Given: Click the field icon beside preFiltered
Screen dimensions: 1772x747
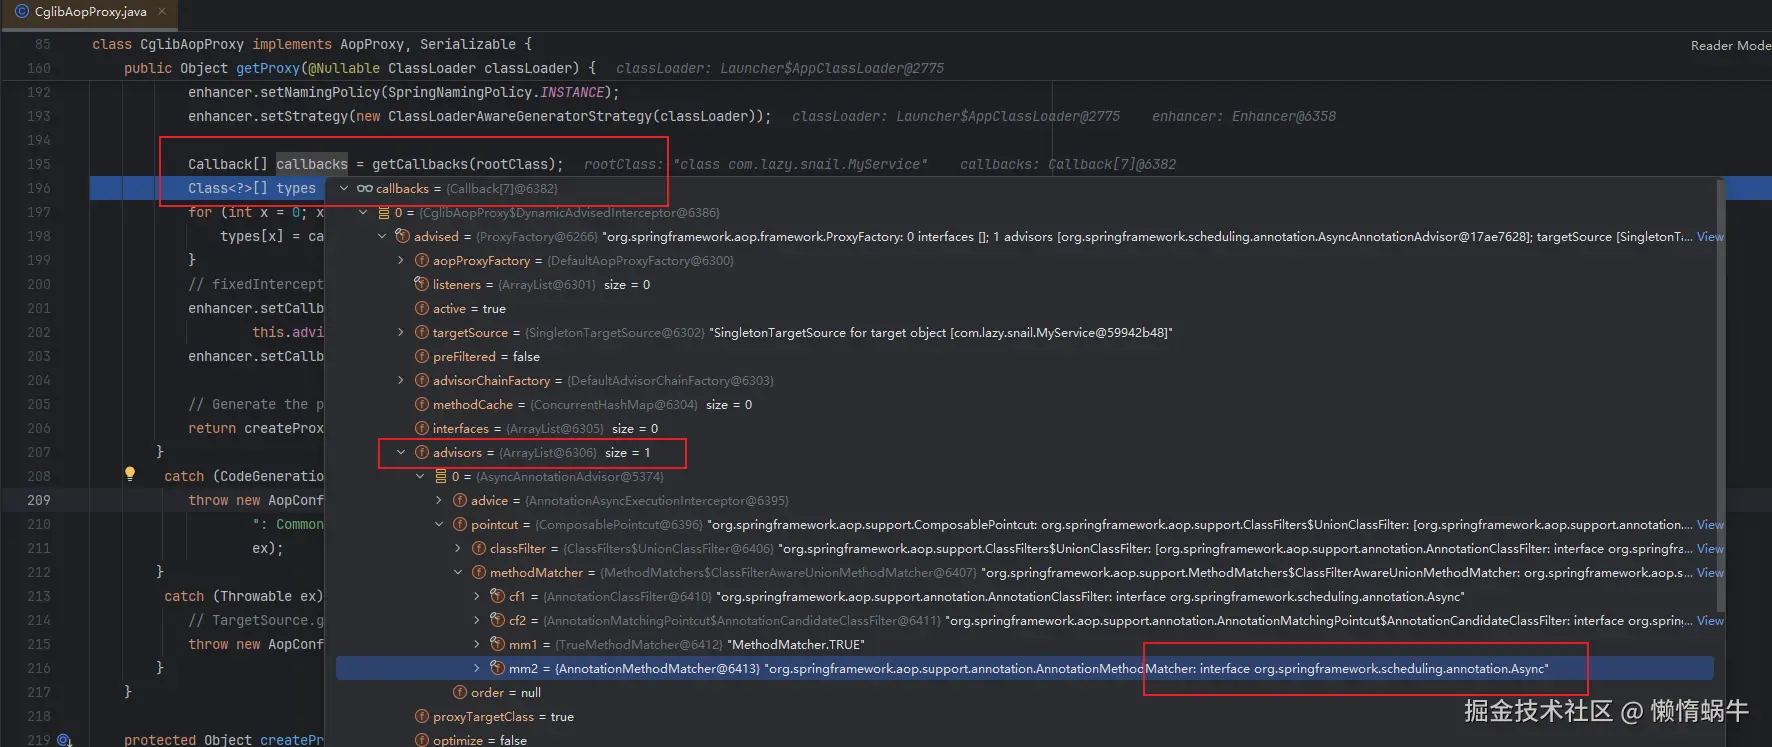Looking at the screenshot, I should click(421, 356).
